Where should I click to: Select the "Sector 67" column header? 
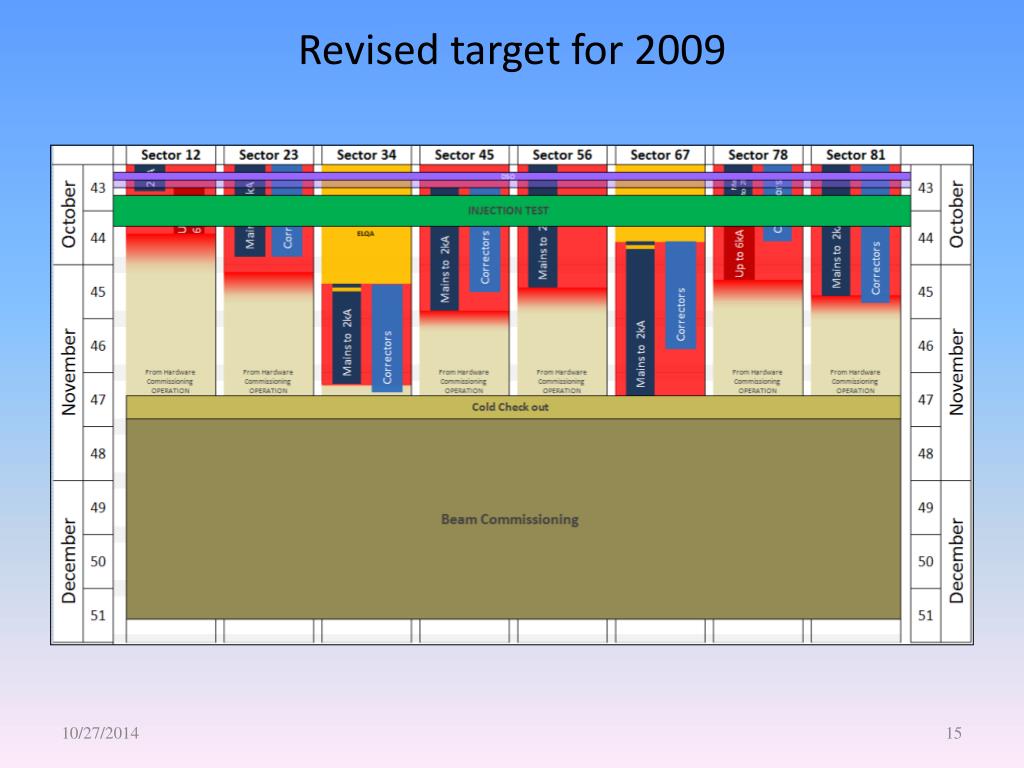click(660, 155)
